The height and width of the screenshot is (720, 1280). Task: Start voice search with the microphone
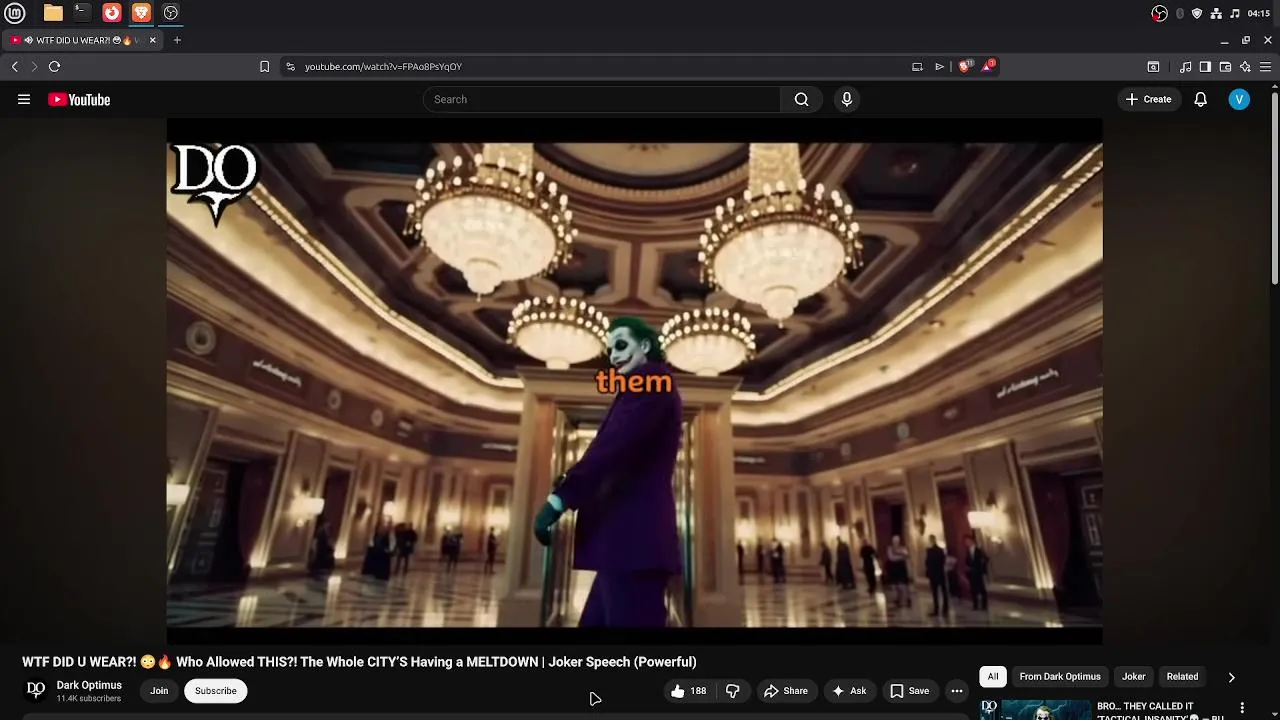pyautogui.click(x=847, y=99)
